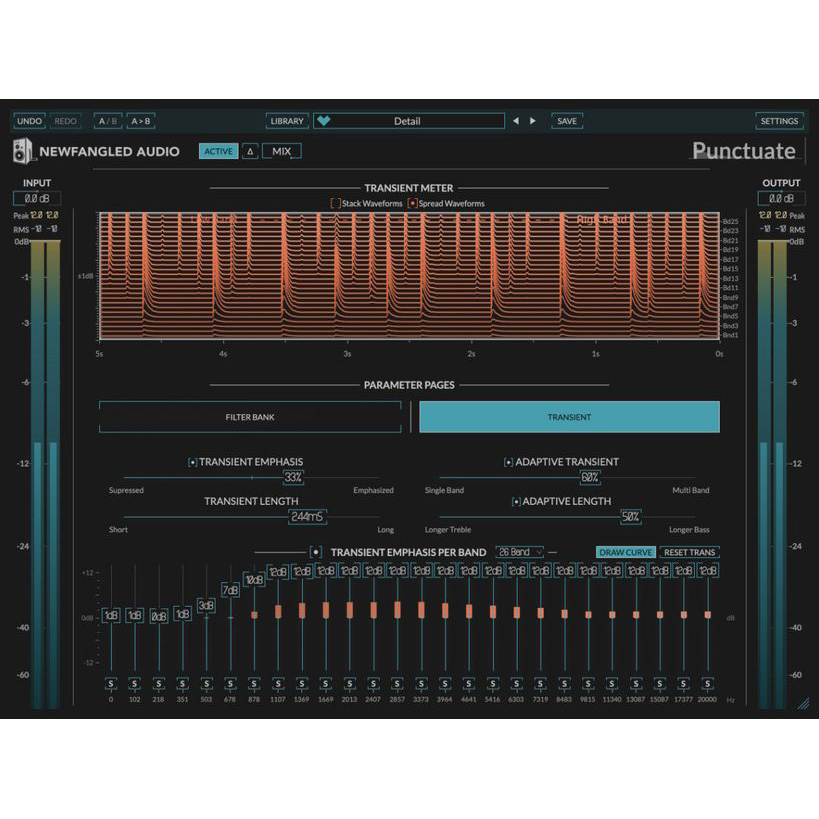Click the REDO button

pos(65,121)
